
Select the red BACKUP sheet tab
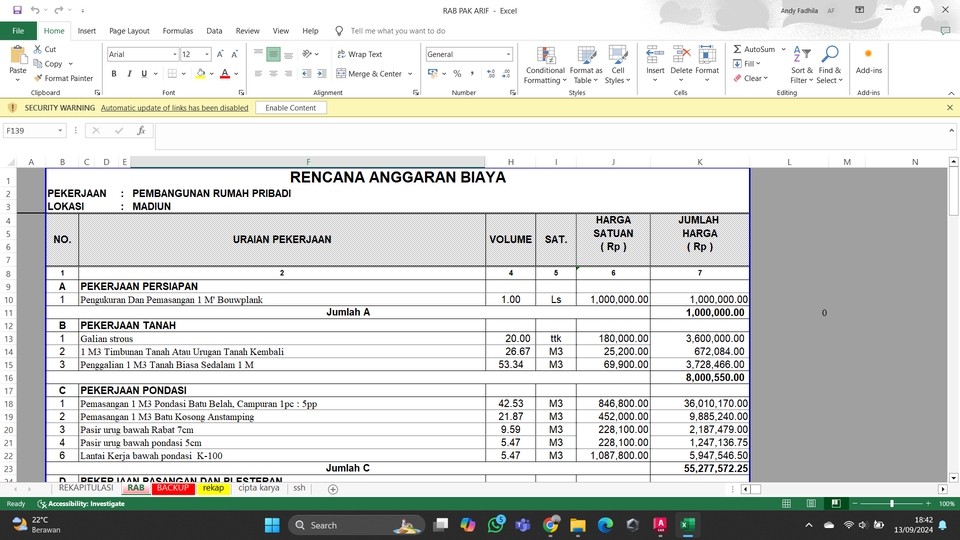click(173, 488)
